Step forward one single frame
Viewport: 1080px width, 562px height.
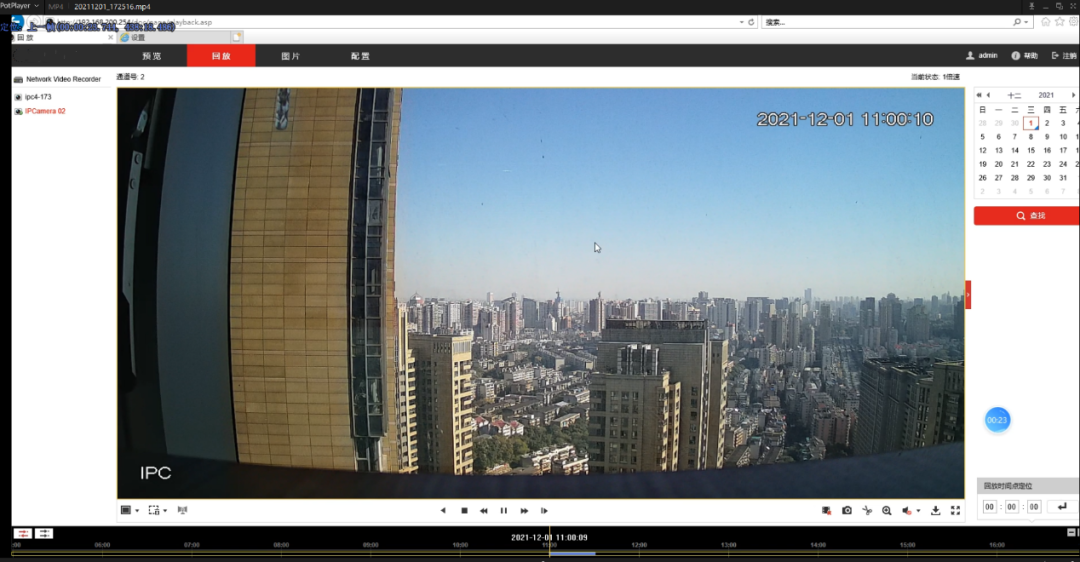[544, 511]
